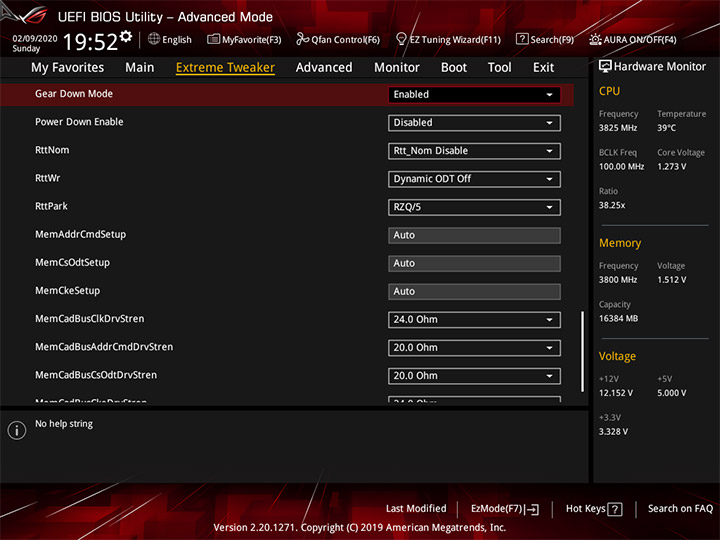Click the memory frequency 3800 MHz value
Screen dimensions: 720x540
(x=618, y=280)
